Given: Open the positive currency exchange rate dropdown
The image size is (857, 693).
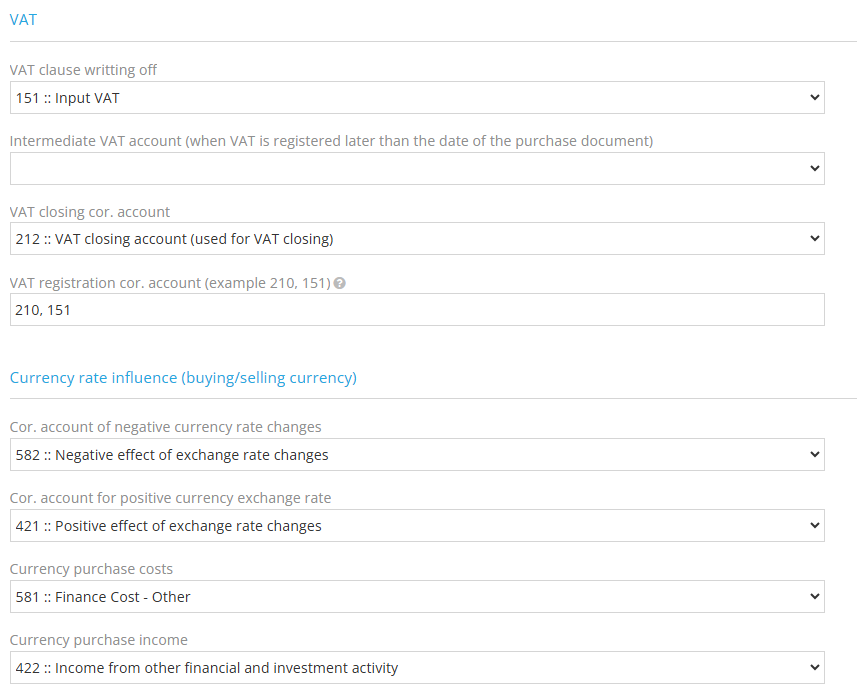Looking at the screenshot, I should click(x=415, y=525).
